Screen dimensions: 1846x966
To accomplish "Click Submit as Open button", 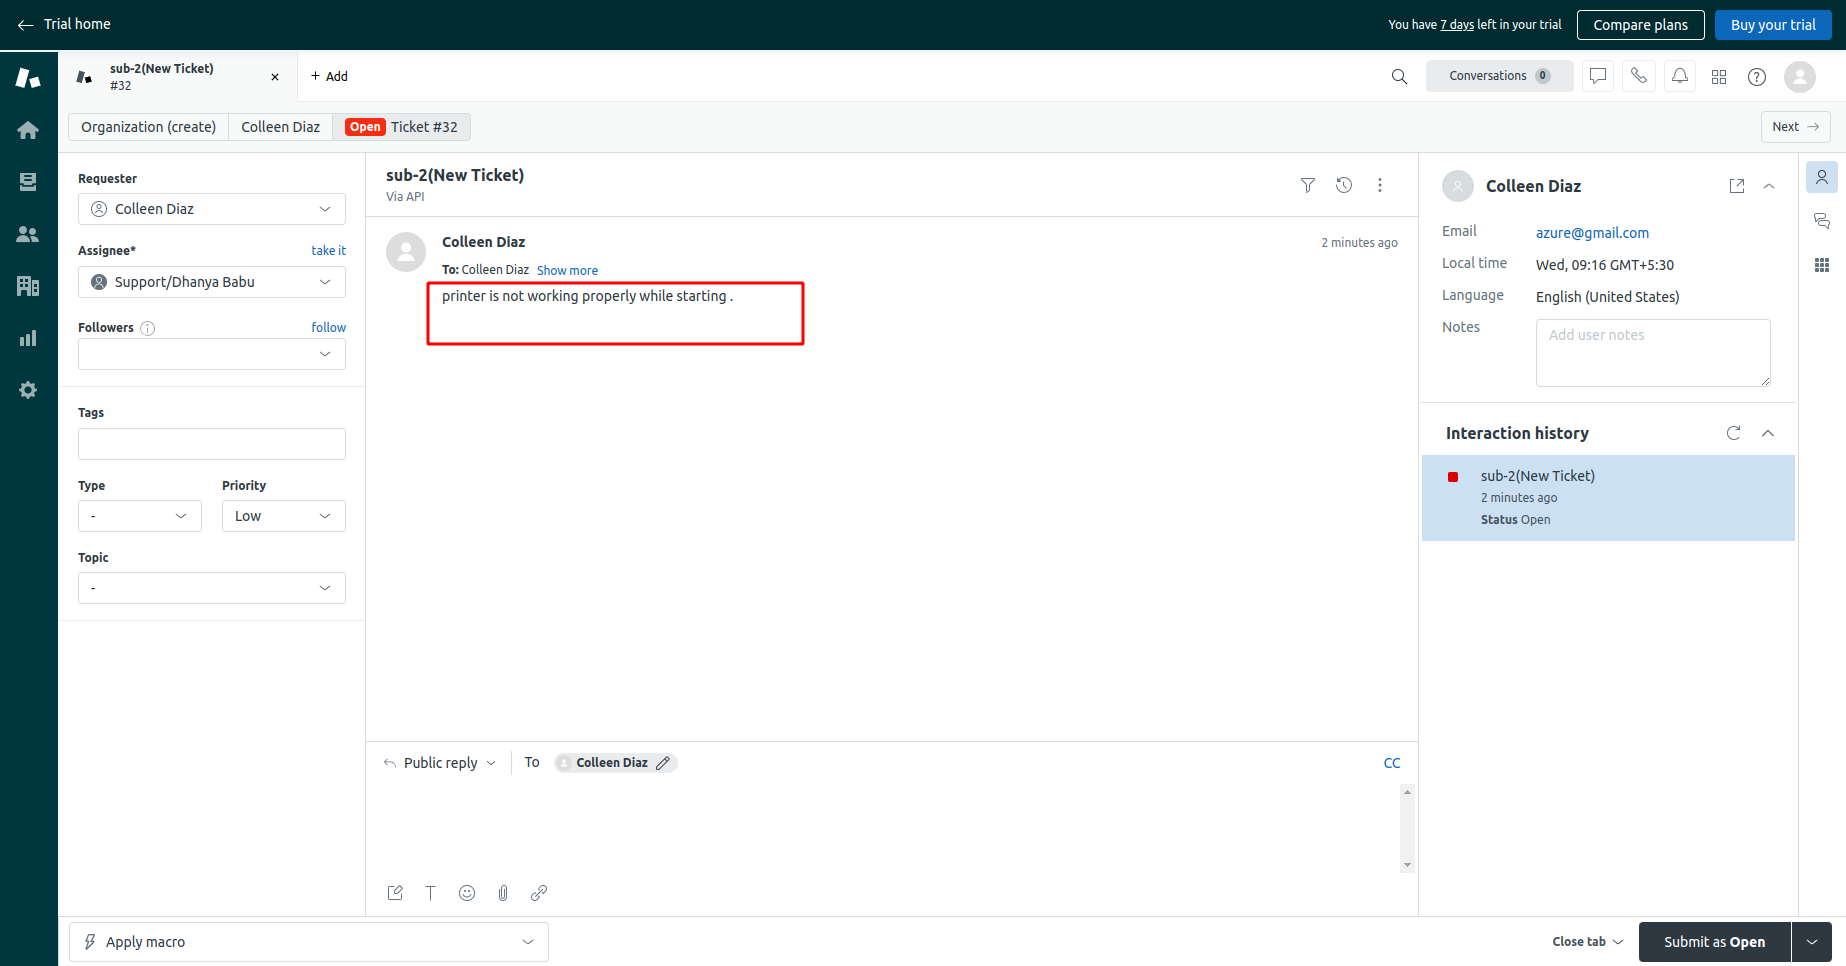I will (1714, 942).
